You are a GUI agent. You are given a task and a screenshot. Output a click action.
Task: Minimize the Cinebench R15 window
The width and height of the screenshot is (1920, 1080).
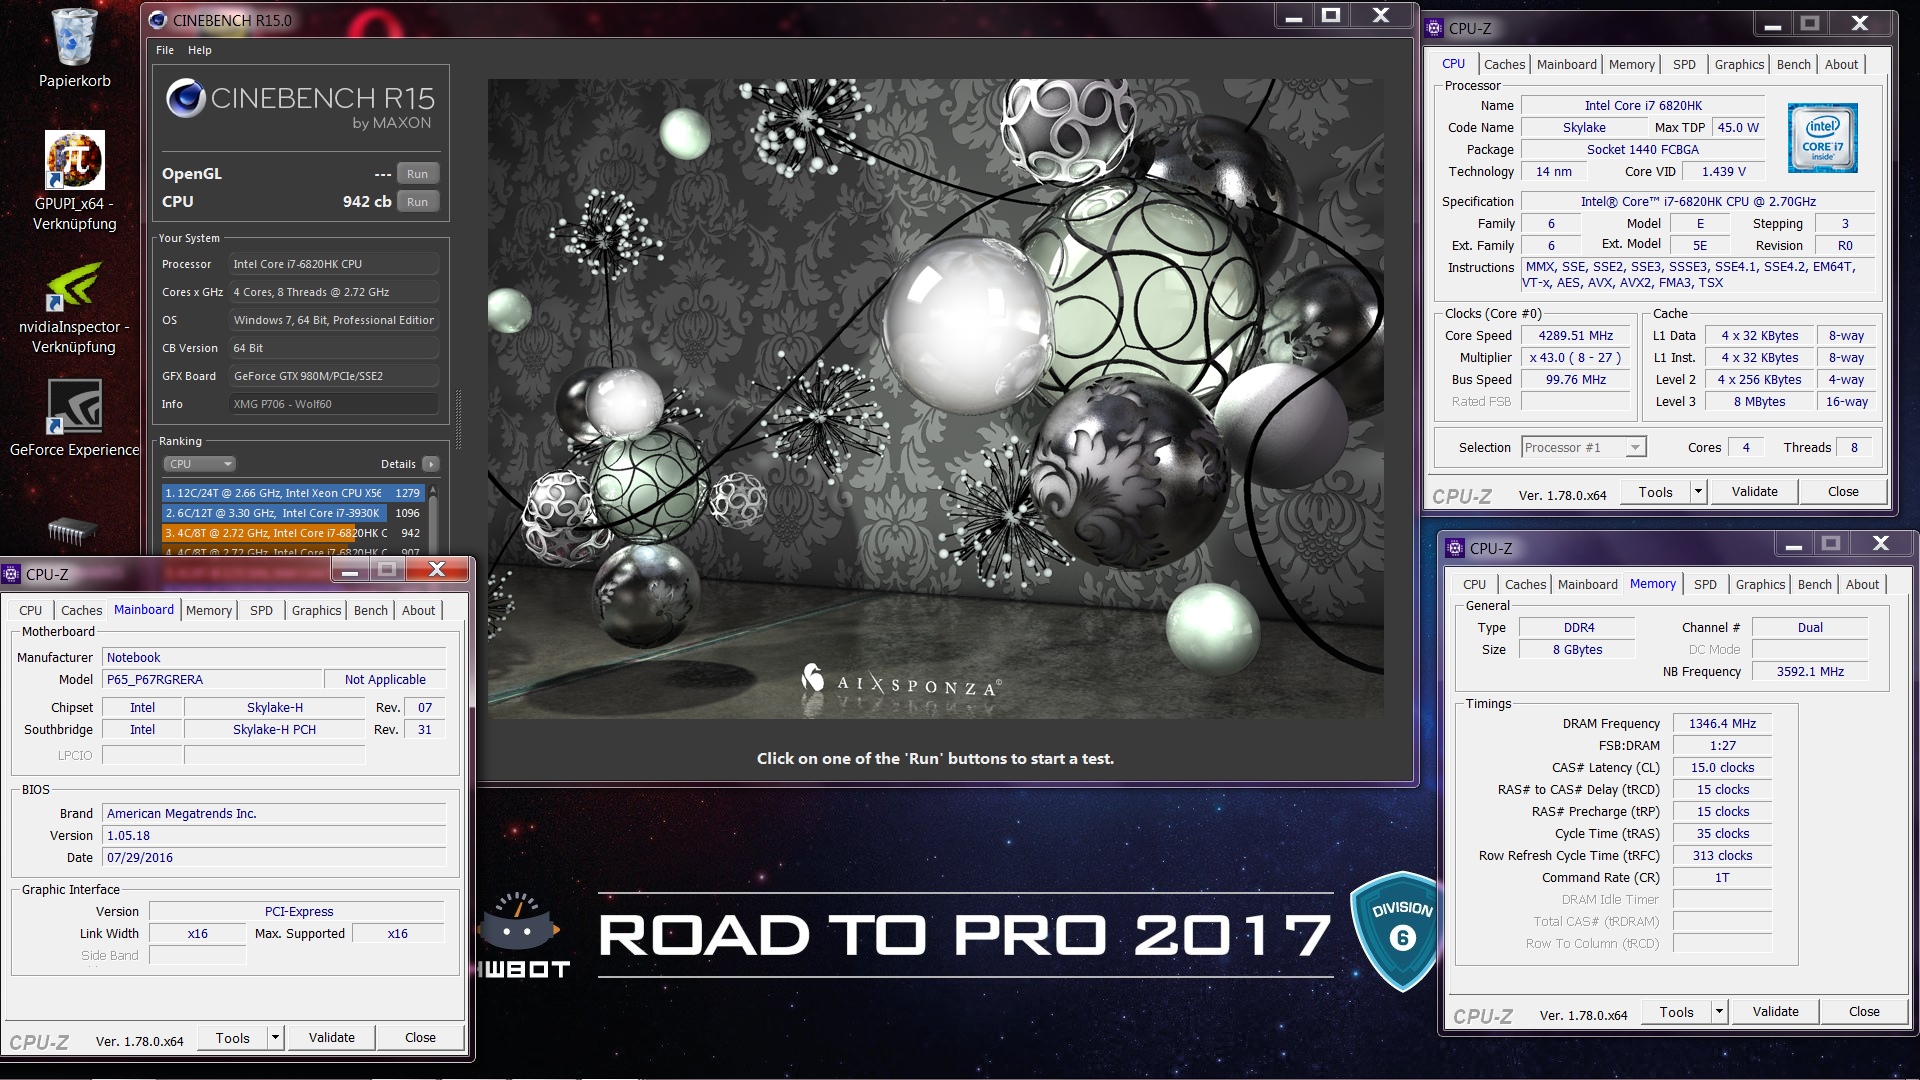click(1293, 15)
